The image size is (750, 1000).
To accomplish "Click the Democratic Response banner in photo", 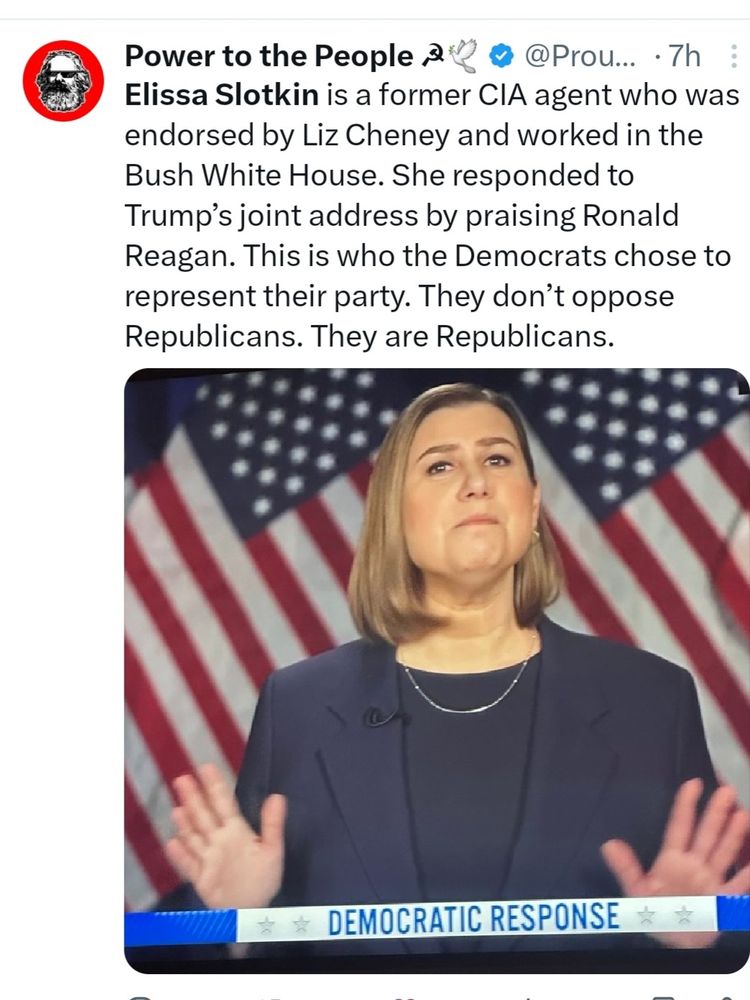I will click(475, 919).
